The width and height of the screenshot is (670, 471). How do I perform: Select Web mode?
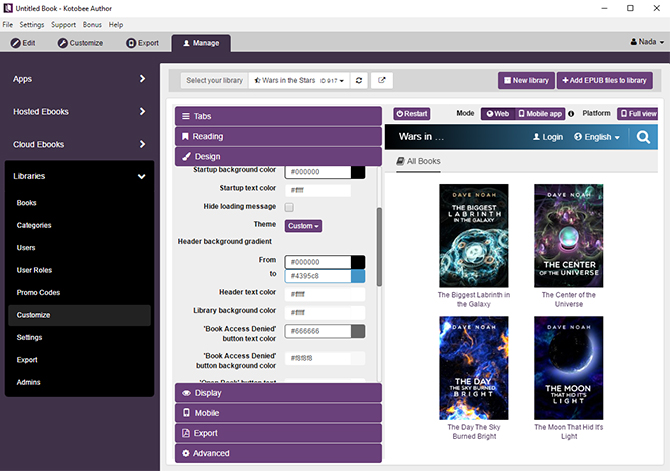click(497, 114)
